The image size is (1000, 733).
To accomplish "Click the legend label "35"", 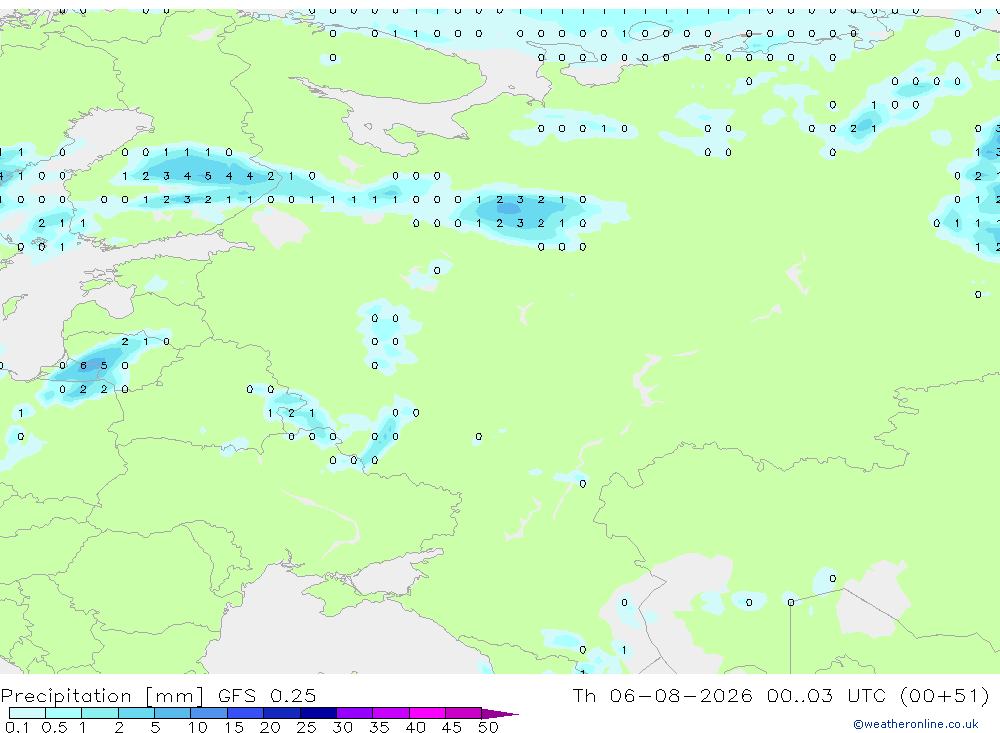I will [379, 727].
